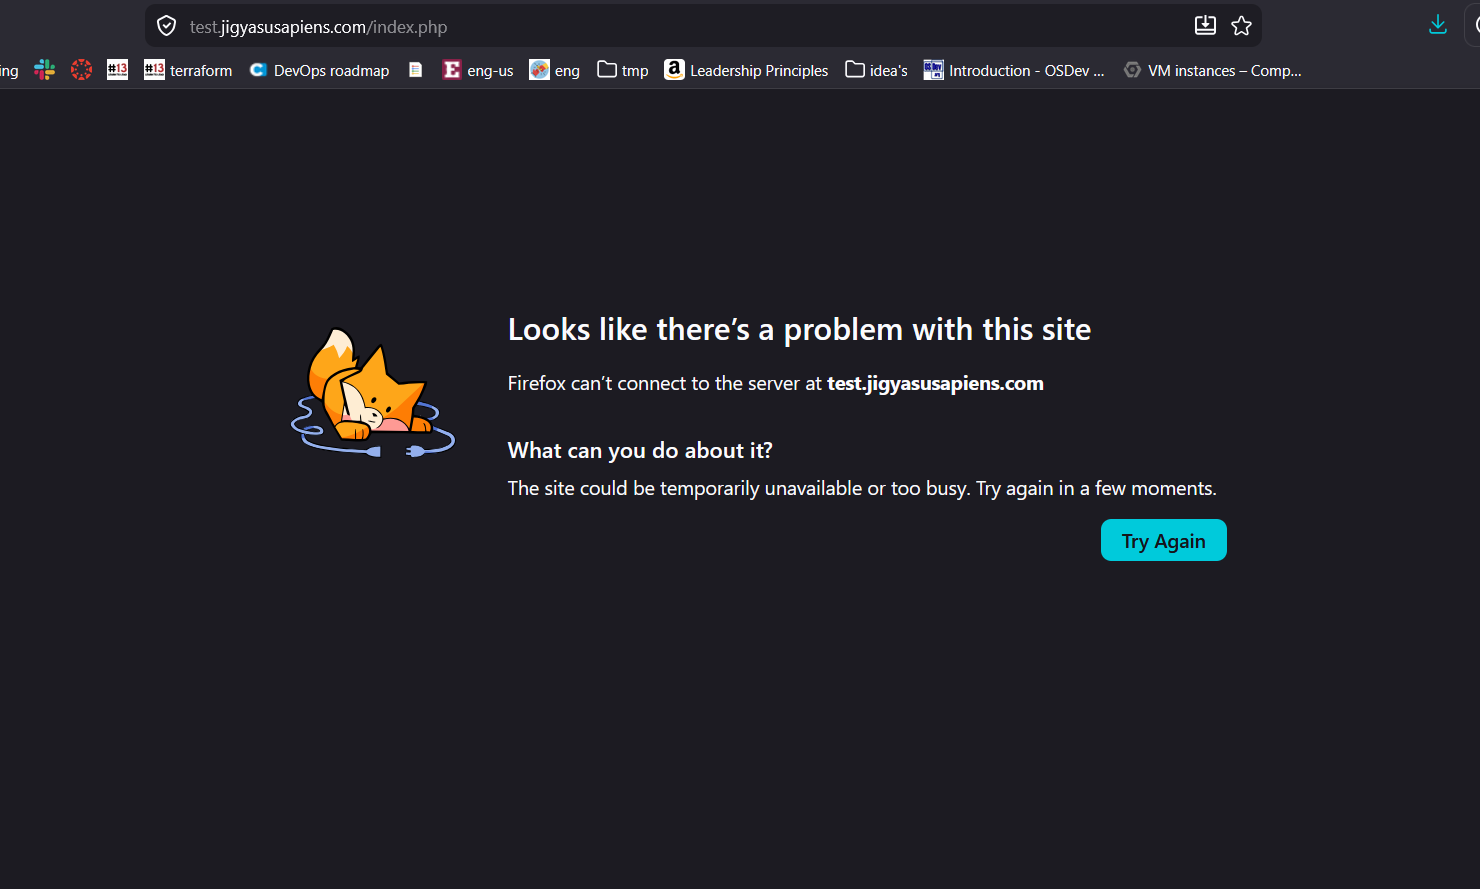Open the red circular bookmark icon
The image size is (1480, 889).
(82, 70)
